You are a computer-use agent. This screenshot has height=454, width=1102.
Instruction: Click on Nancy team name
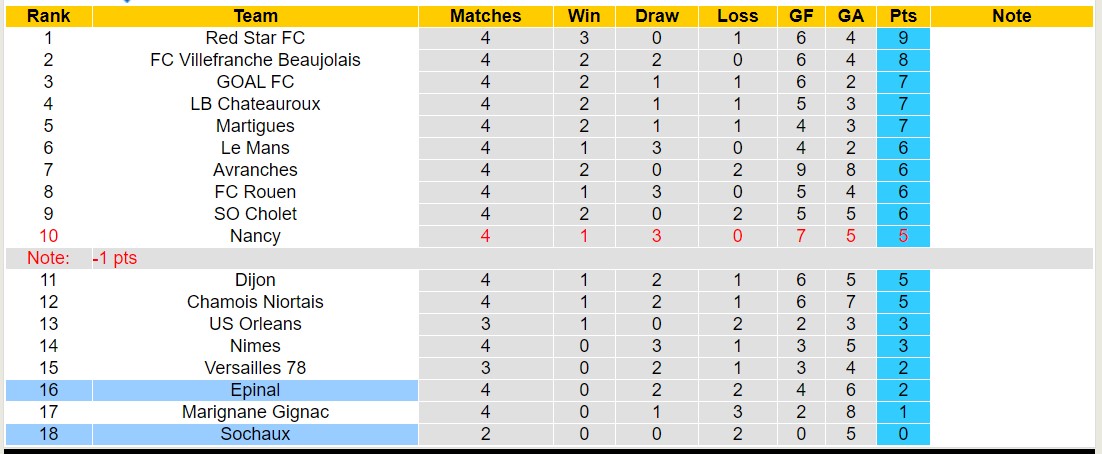coord(255,236)
